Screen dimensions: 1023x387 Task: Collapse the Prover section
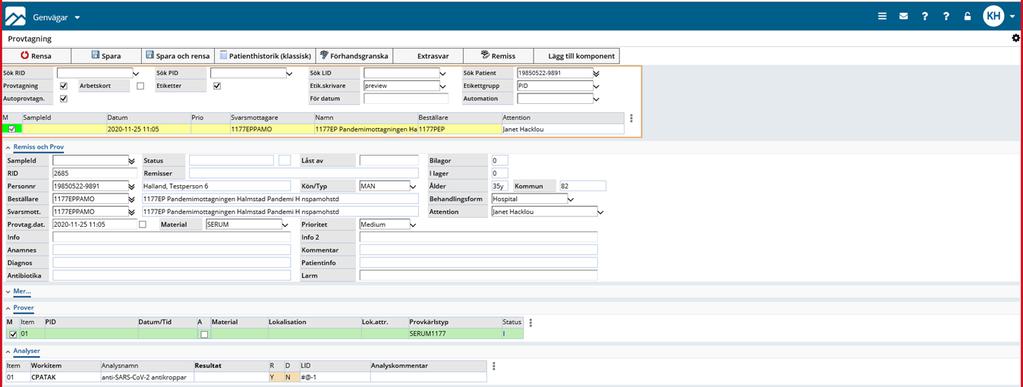(23, 307)
